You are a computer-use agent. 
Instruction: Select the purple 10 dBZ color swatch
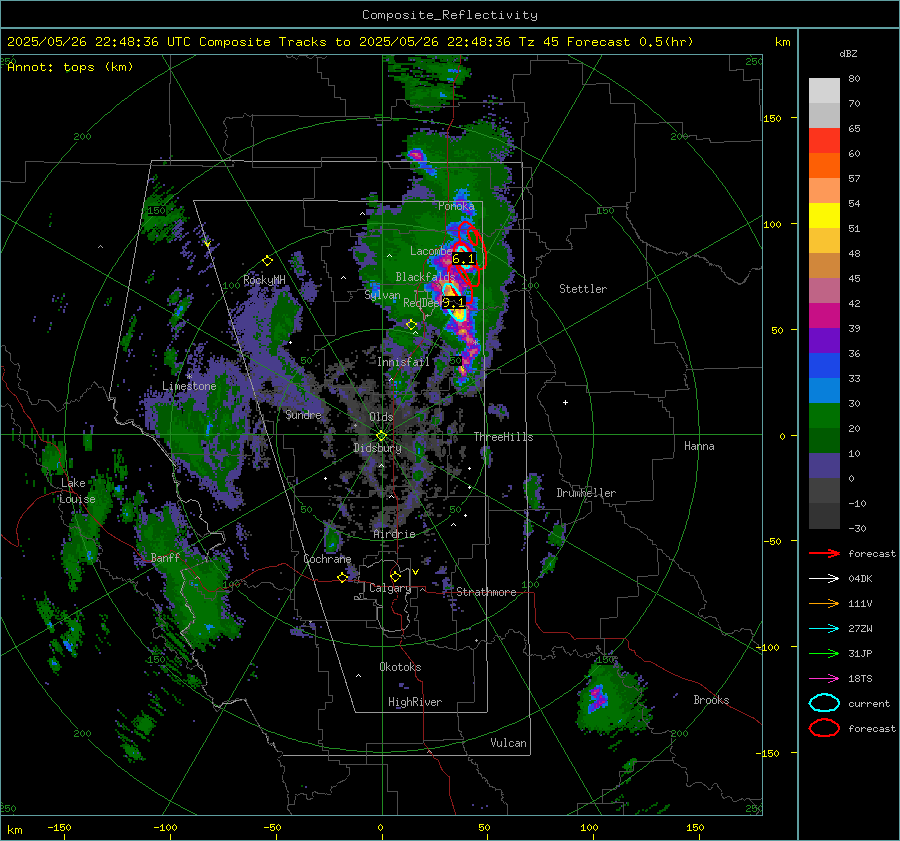click(824, 465)
